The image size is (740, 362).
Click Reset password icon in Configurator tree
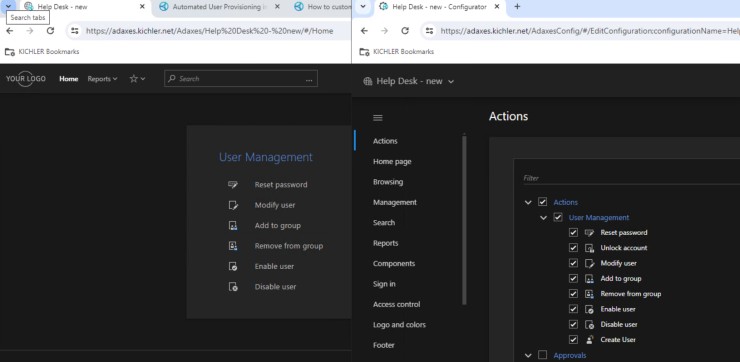click(x=589, y=233)
